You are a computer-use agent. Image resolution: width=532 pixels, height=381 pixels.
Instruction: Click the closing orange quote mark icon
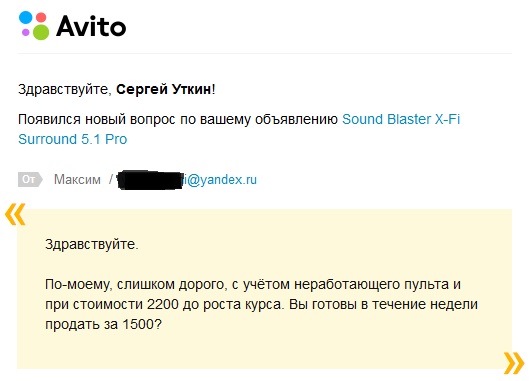click(x=514, y=363)
